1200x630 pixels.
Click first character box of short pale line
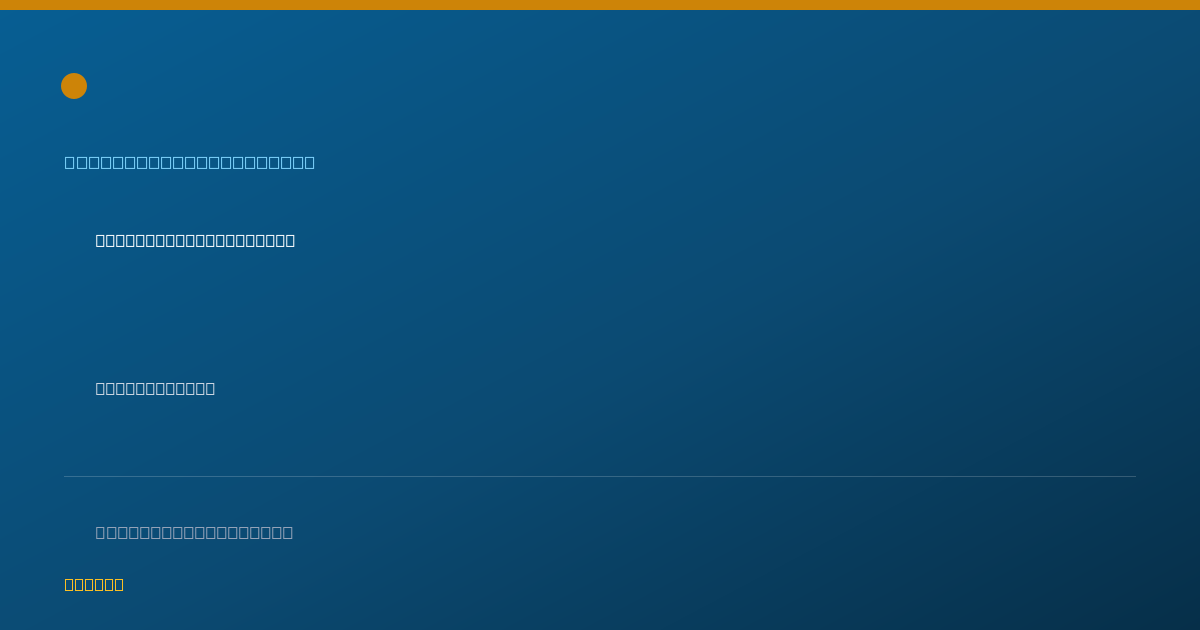pyautogui.click(x=100, y=388)
